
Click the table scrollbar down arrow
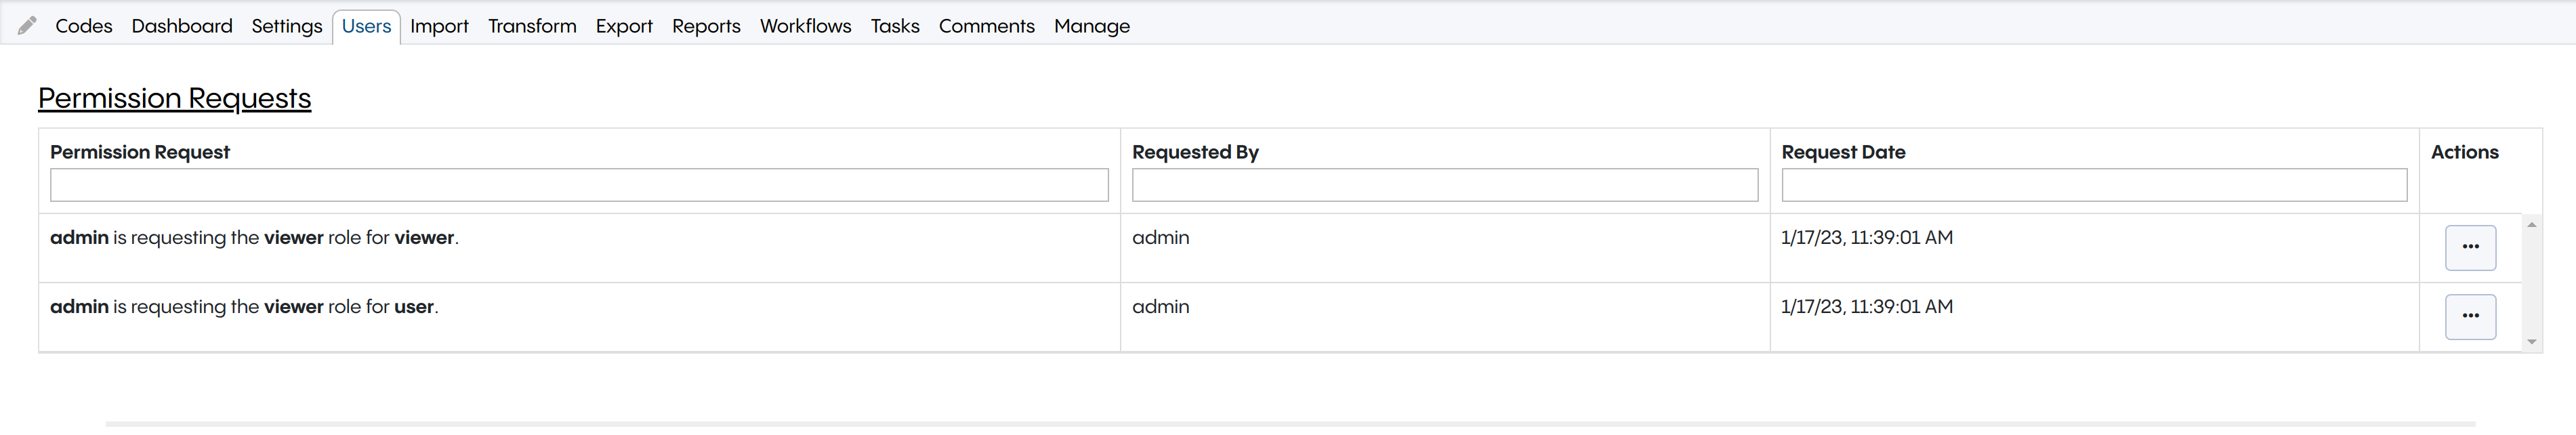(2531, 342)
